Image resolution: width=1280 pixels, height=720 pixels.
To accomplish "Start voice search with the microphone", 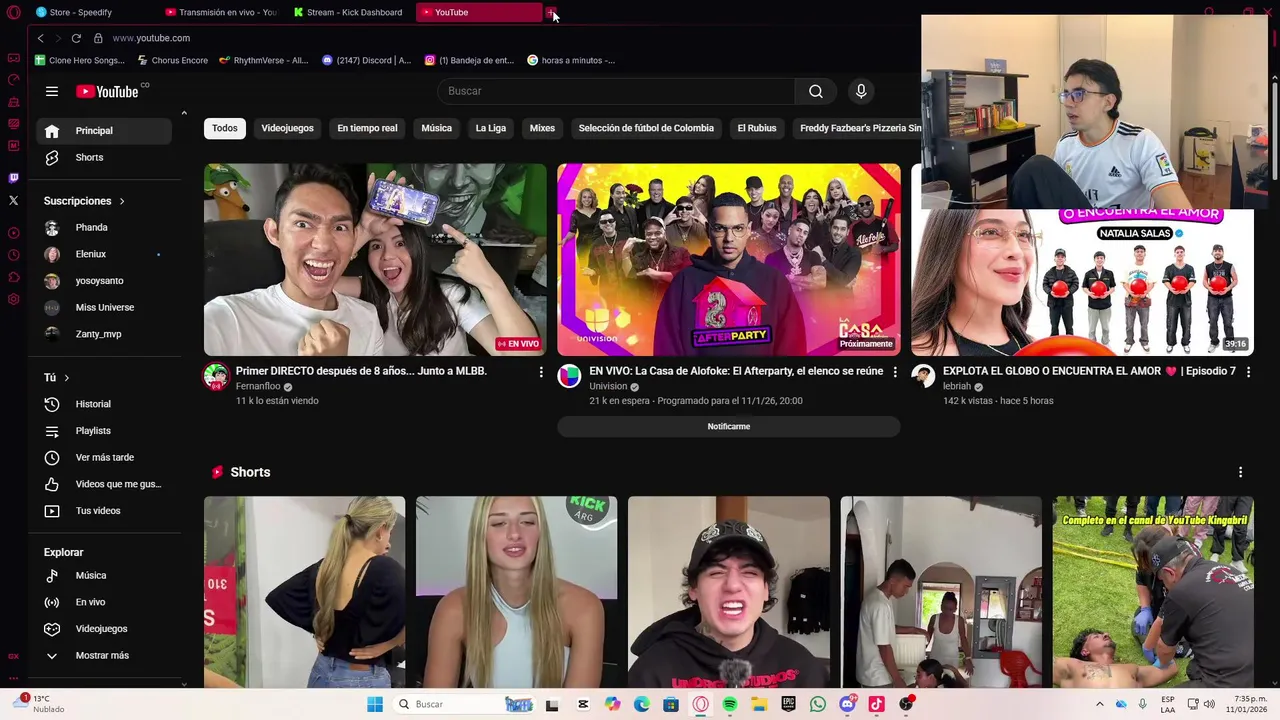I will coord(861,91).
